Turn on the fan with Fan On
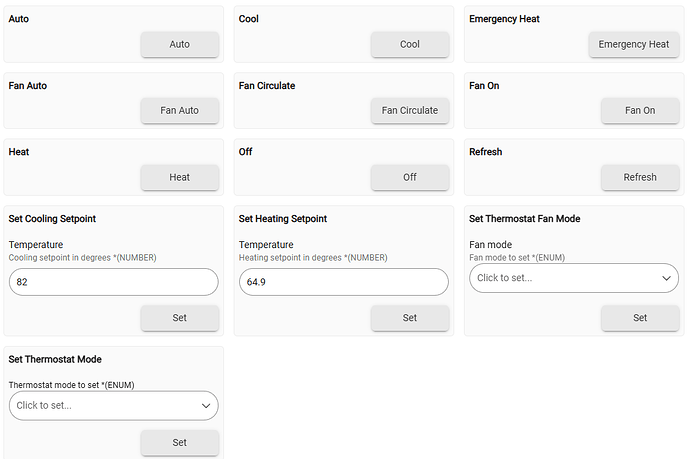 [x=640, y=110]
